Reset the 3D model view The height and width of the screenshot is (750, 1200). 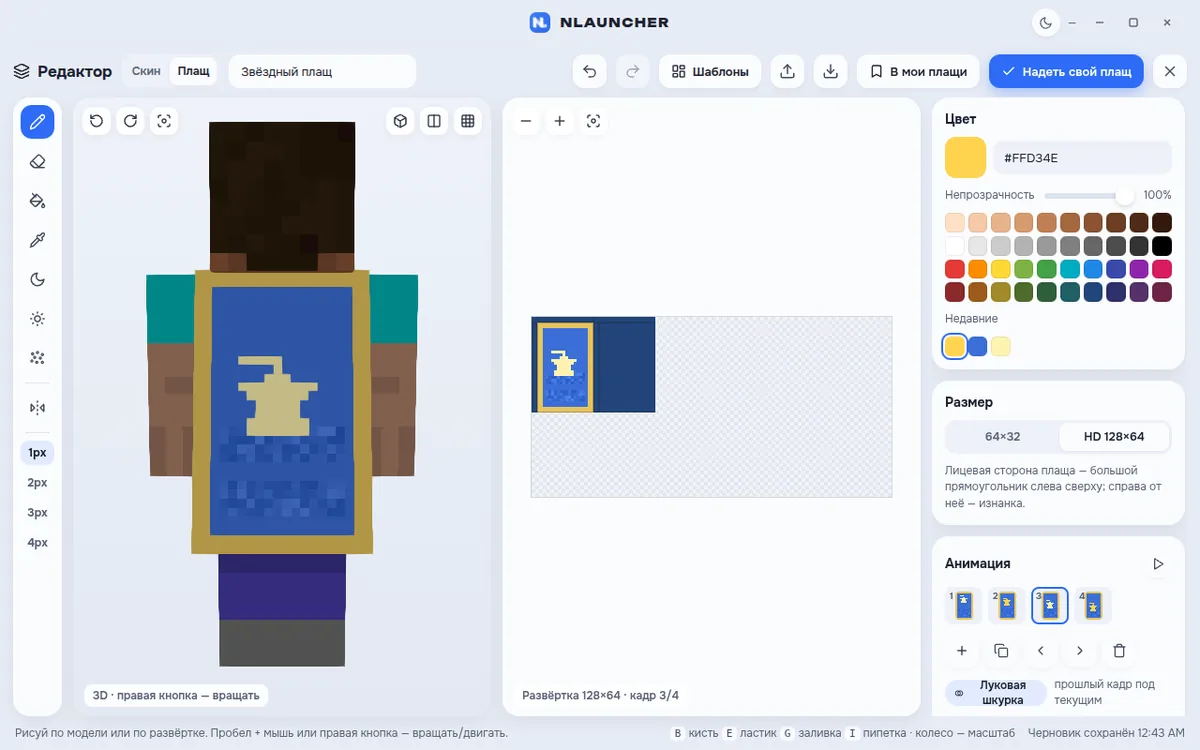pos(164,121)
